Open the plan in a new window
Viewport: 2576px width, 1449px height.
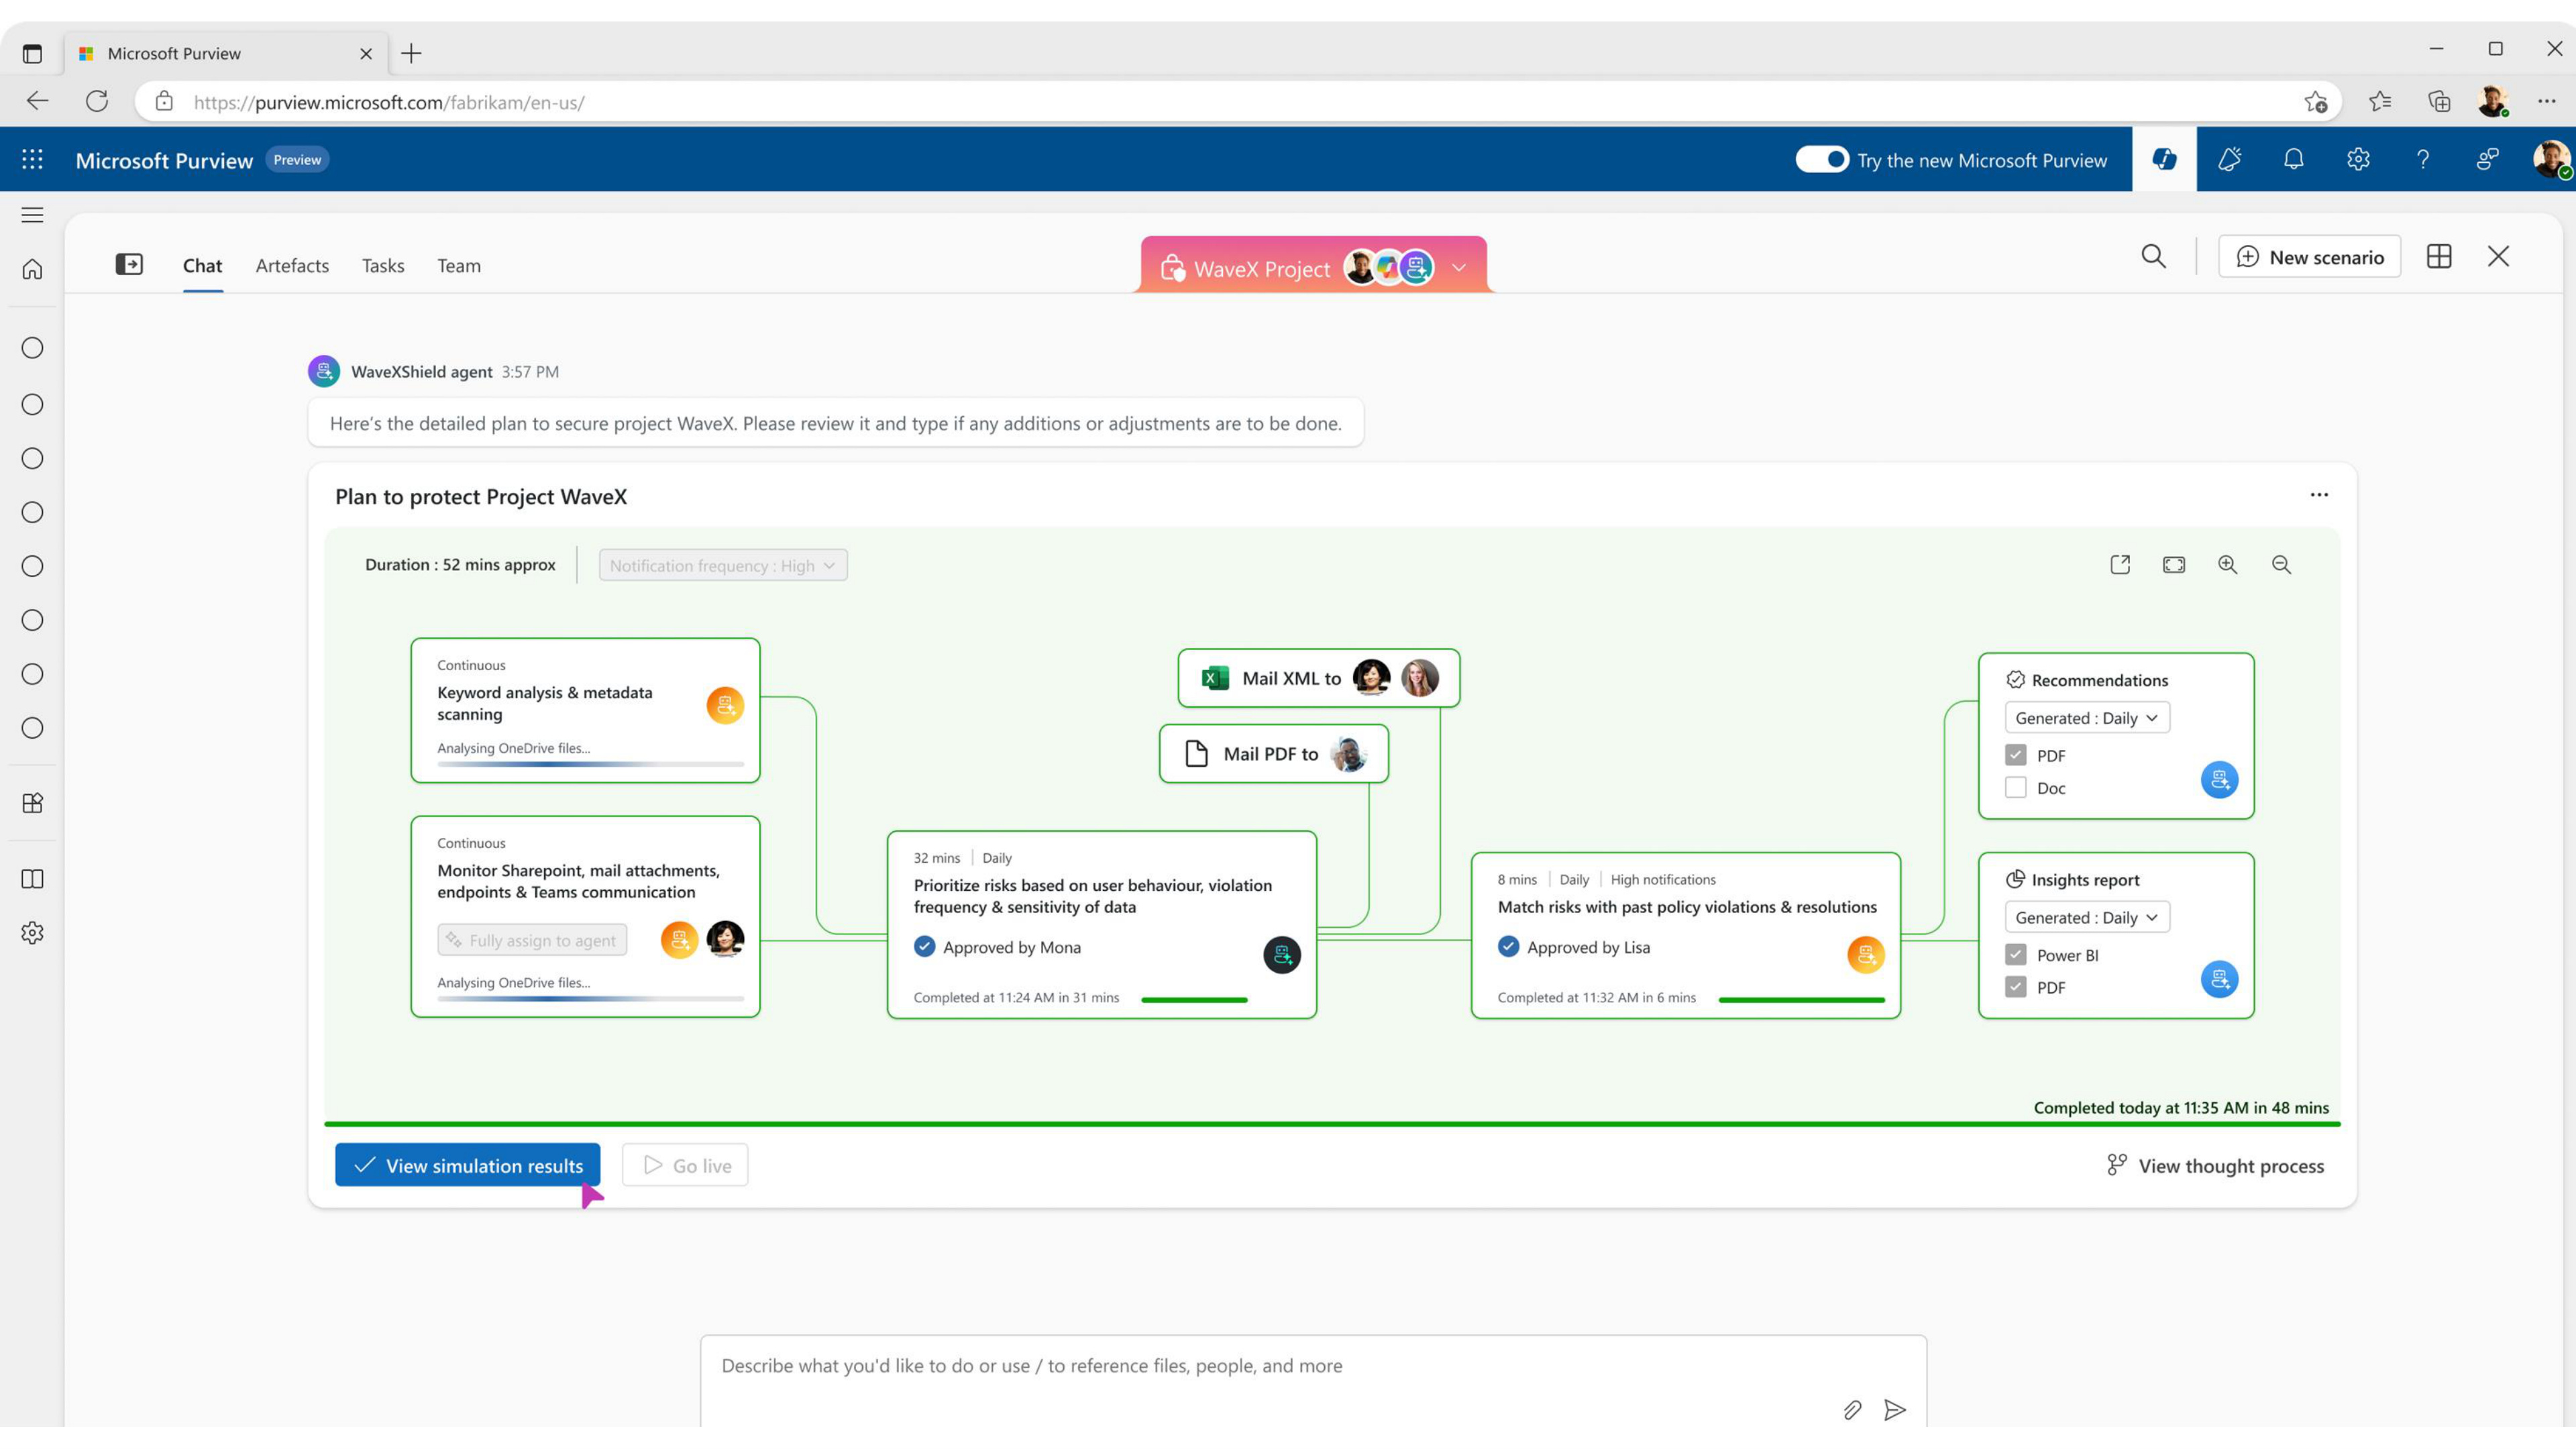click(x=2120, y=565)
